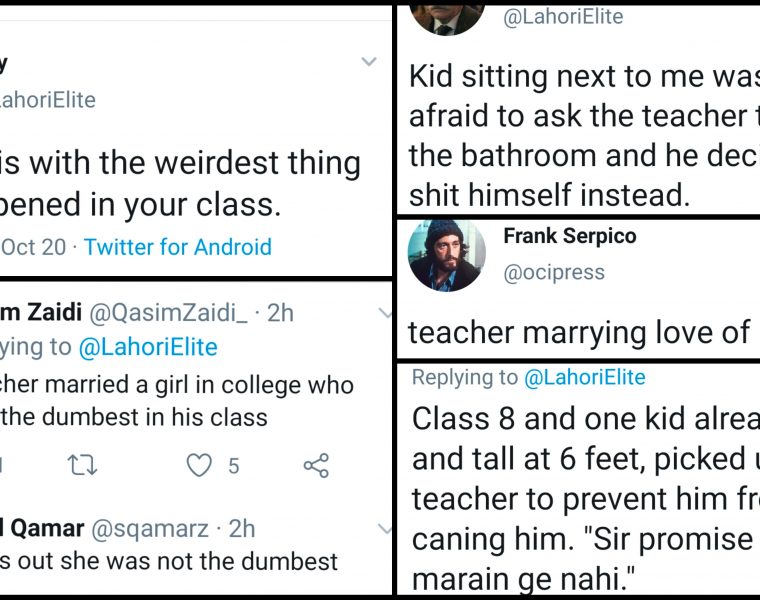This screenshot has width=760, height=600.
Task: Share Qasim Zaidi's tweet
Action: click(x=316, y=465)
